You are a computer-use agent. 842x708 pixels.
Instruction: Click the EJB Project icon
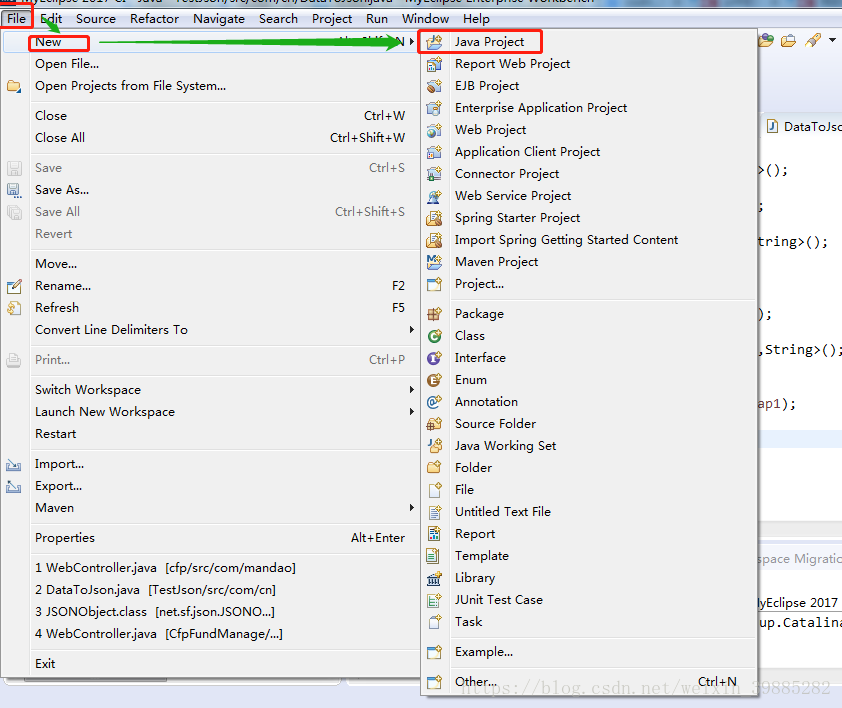(434, 86)
